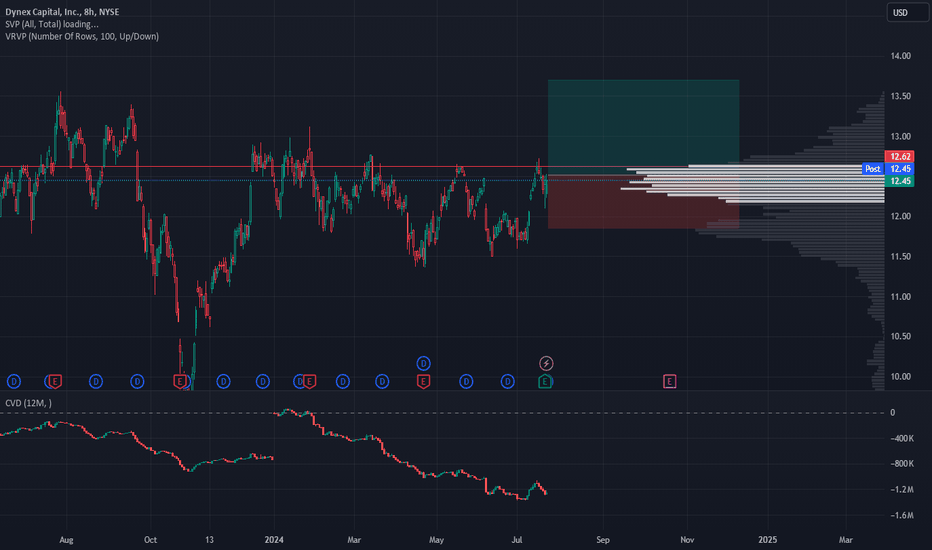Open the leftmost dividend D marker

point(14,382)
